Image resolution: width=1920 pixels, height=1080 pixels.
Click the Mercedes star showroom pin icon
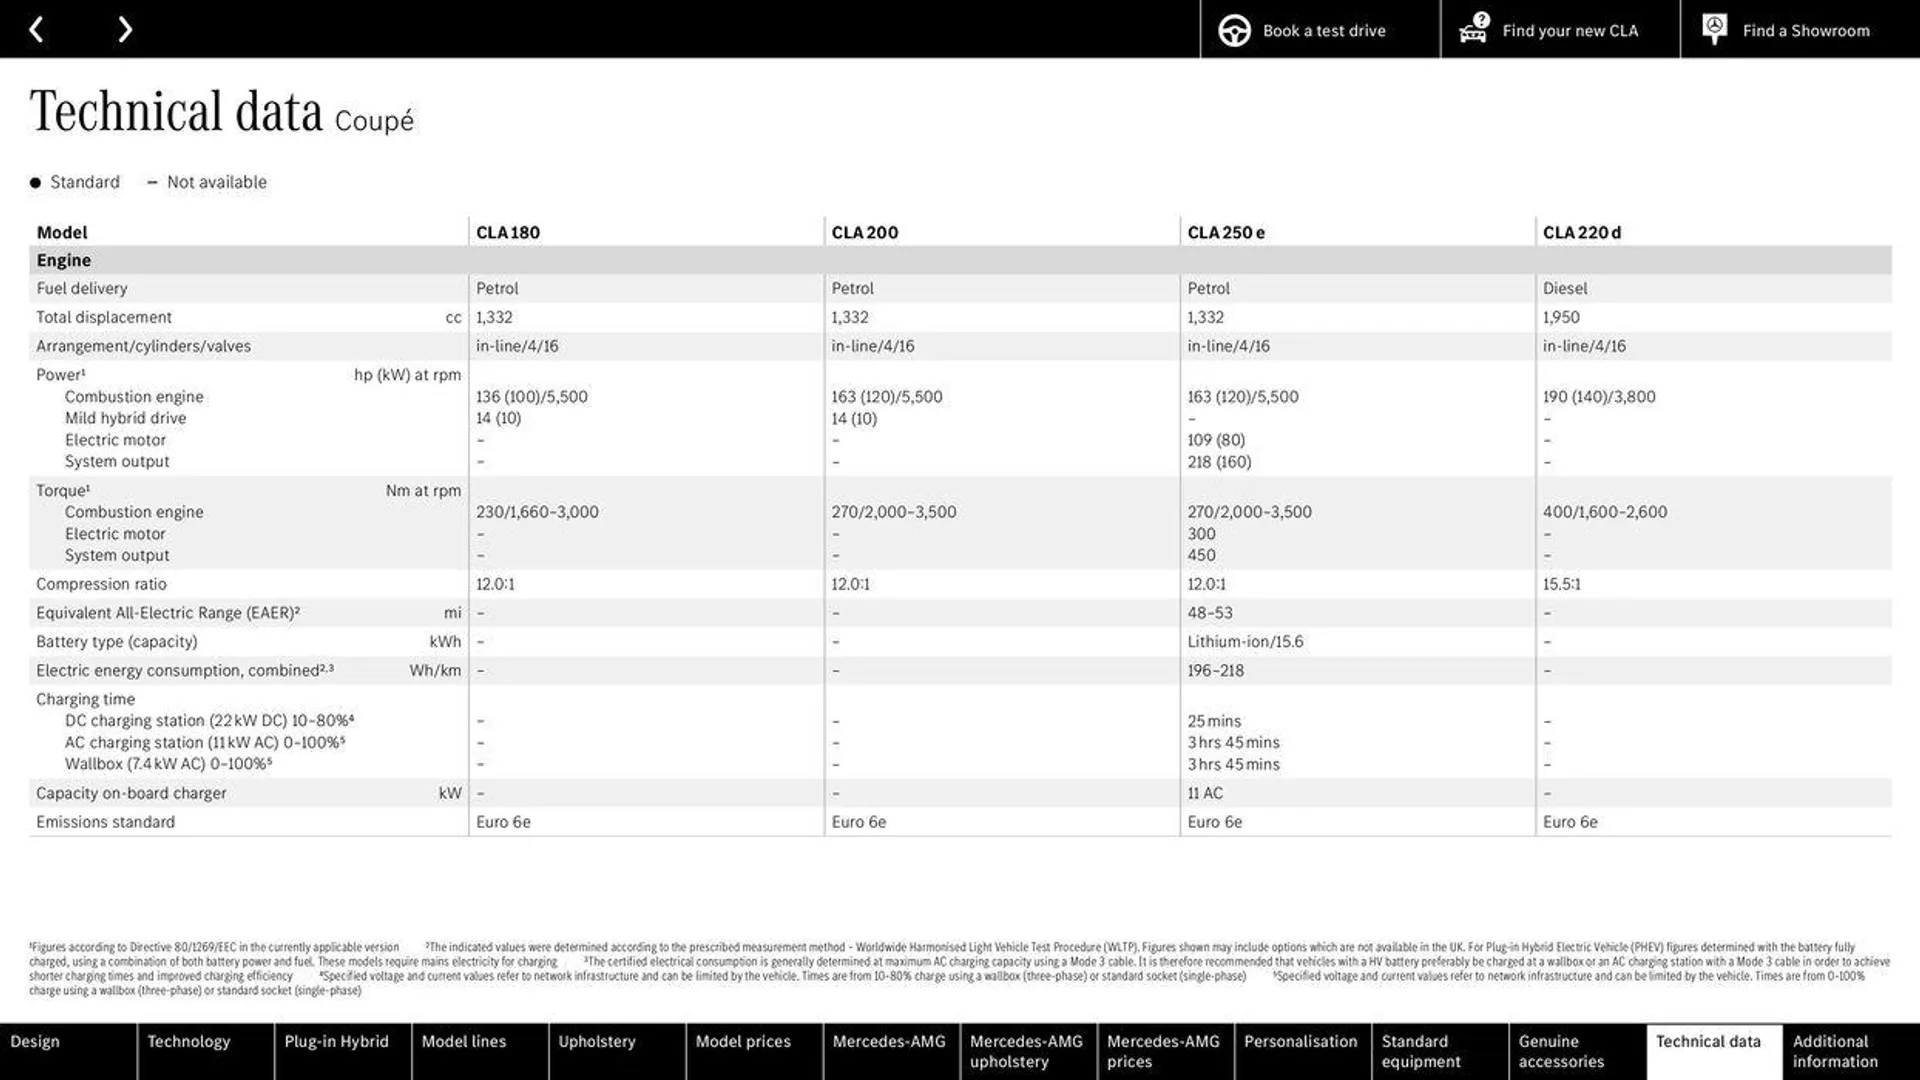(1714, 29)
